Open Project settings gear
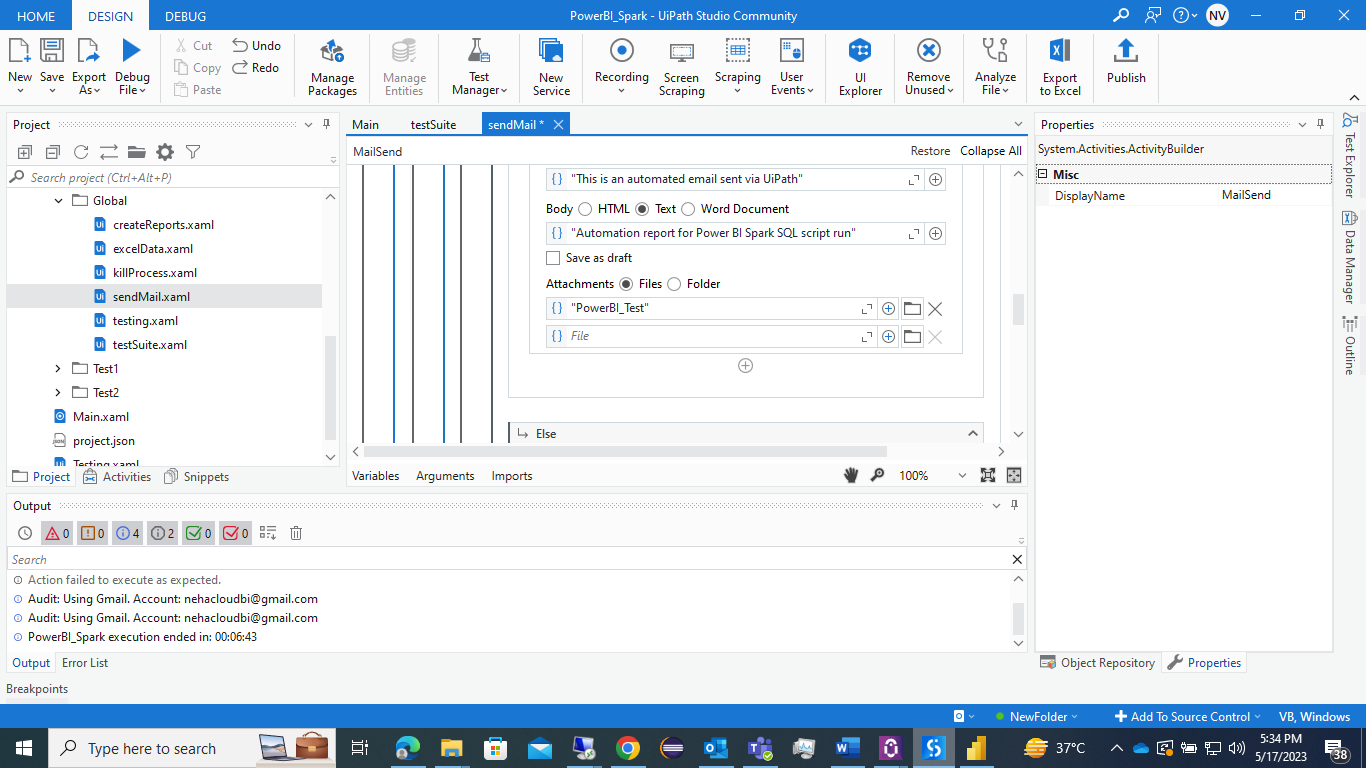Image resolution: width=1366 pixels, height=768 pixels. [x=165, y=152]
